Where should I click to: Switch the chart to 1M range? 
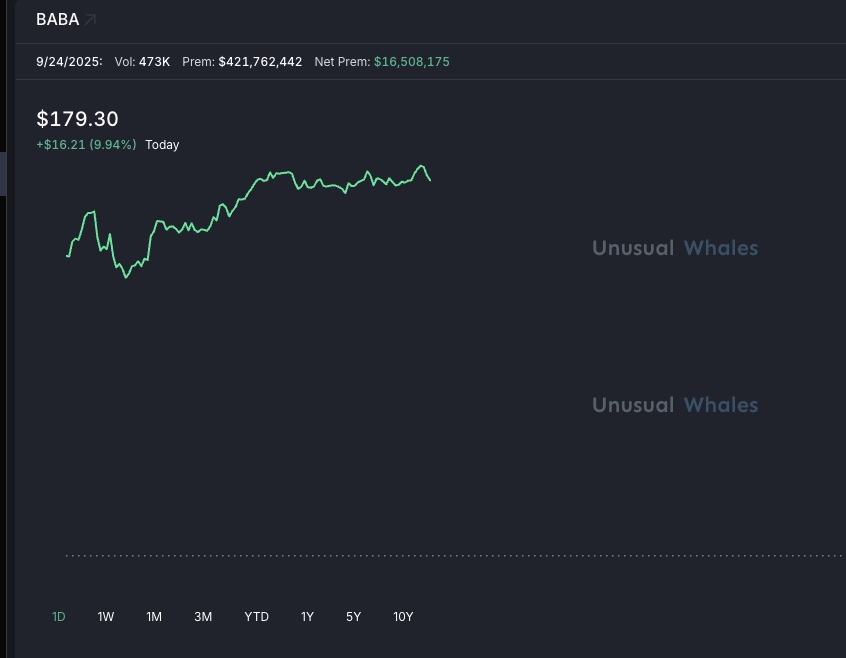coord(154,617)
